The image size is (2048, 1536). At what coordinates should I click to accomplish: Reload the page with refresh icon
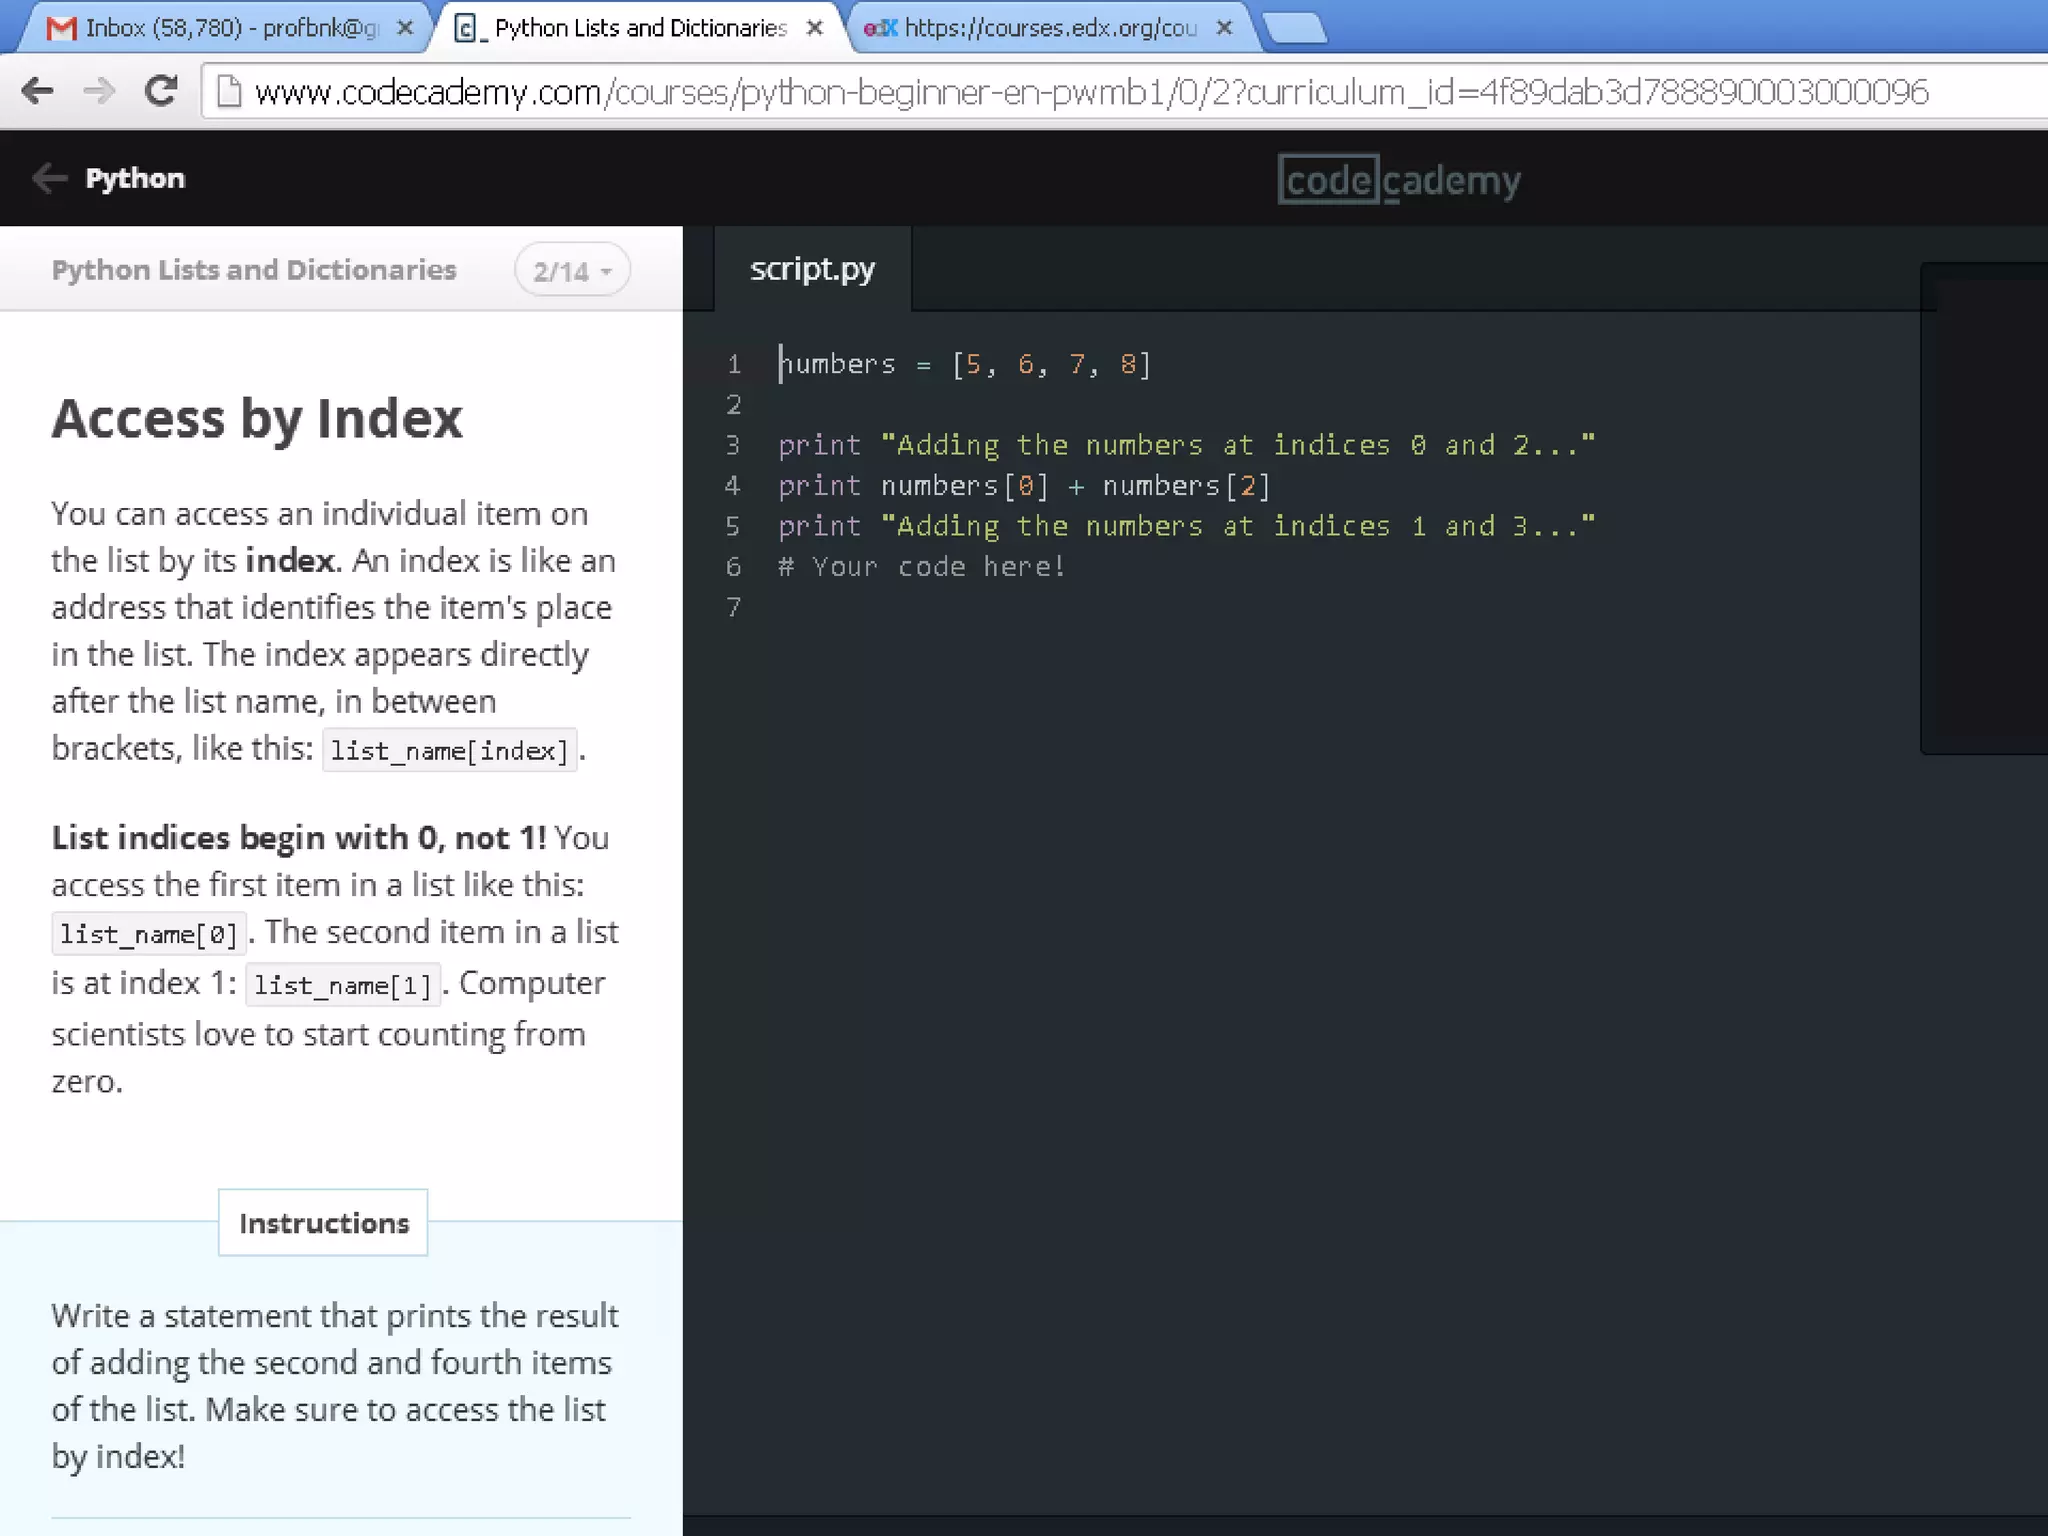(161, 92)
